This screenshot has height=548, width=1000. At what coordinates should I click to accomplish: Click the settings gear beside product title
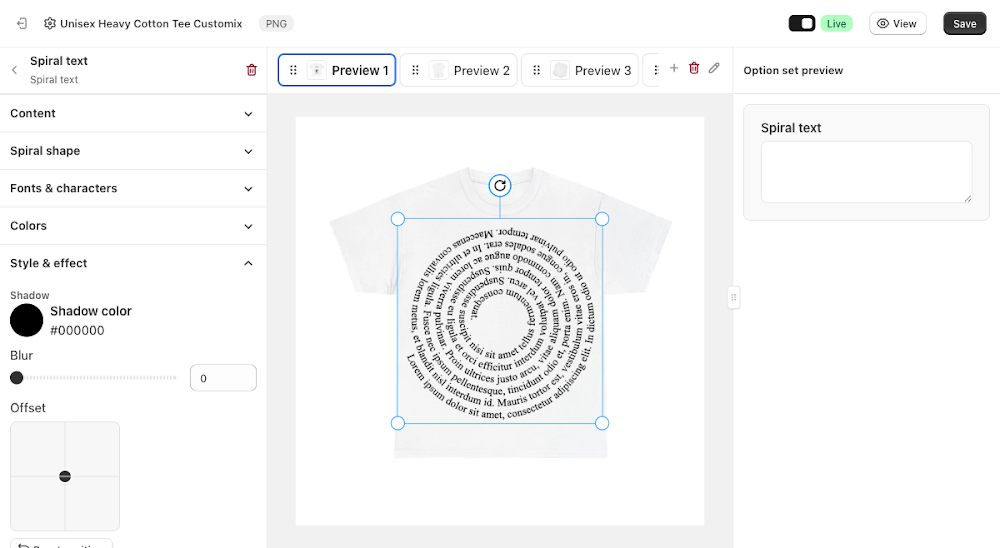click(50, 24)
